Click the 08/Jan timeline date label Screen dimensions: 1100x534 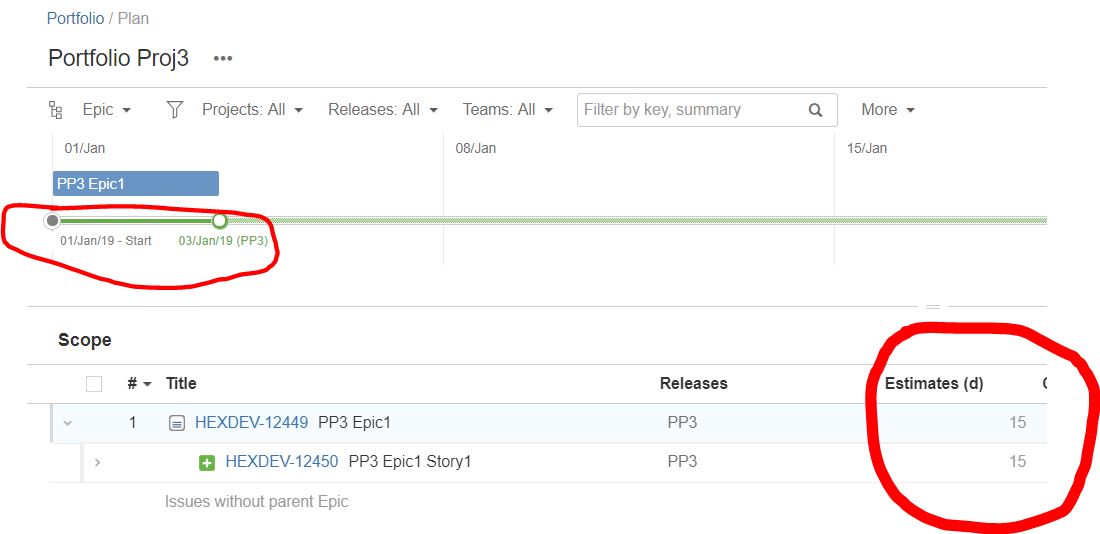(476, 148)
